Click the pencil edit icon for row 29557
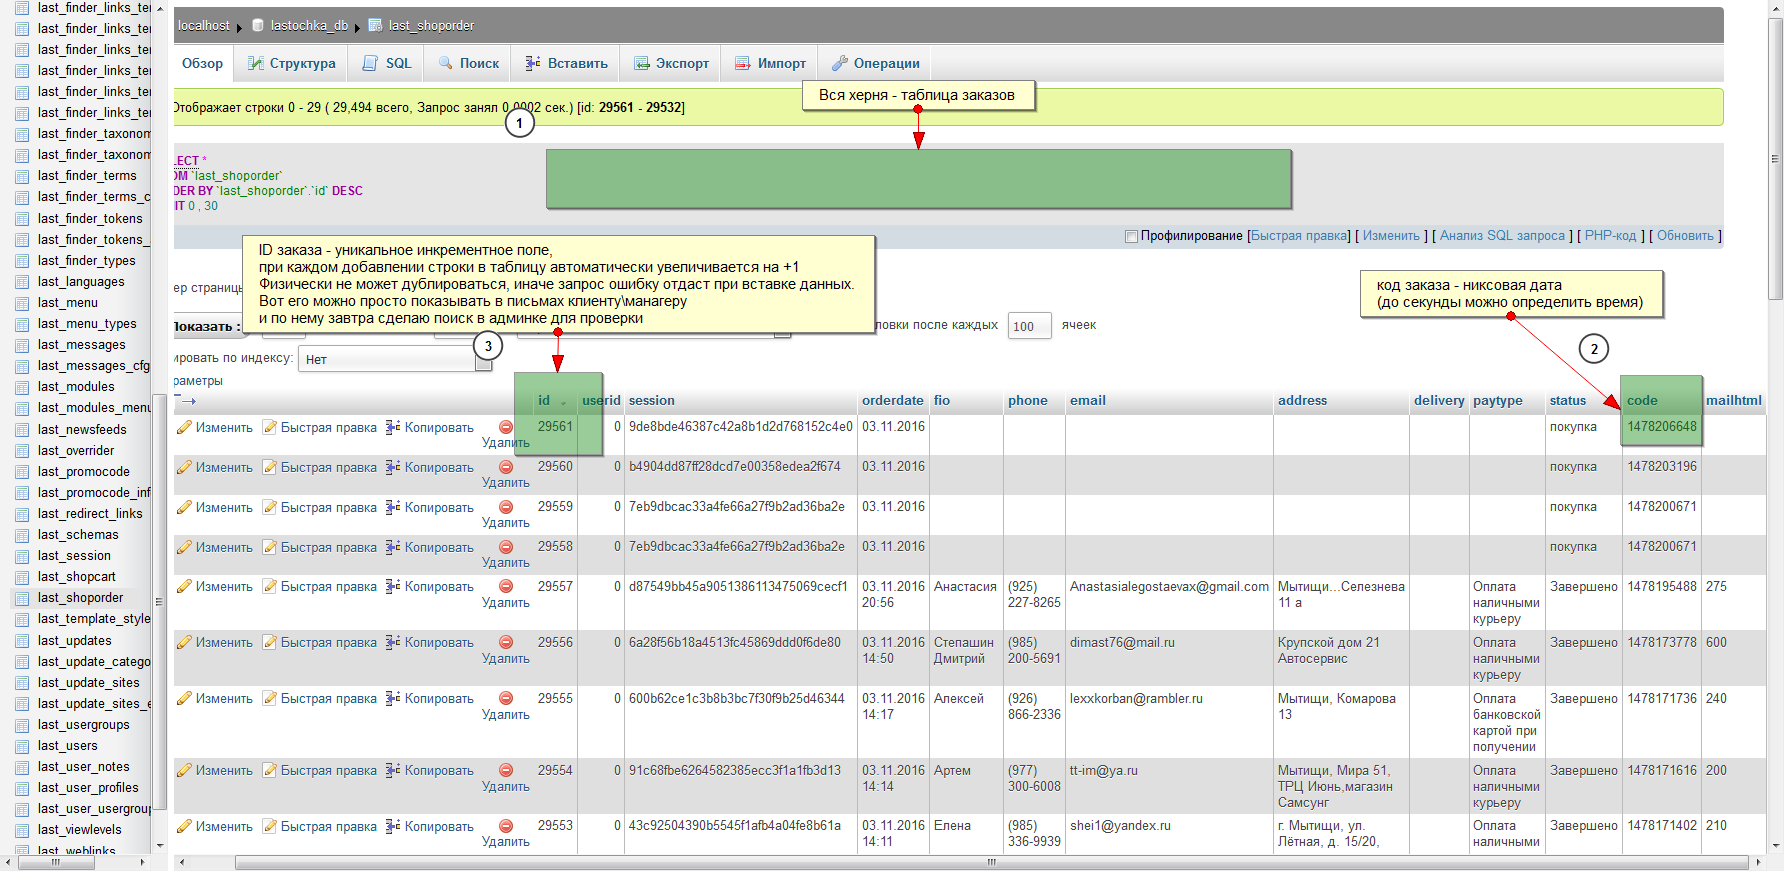 tap(184, 586)
